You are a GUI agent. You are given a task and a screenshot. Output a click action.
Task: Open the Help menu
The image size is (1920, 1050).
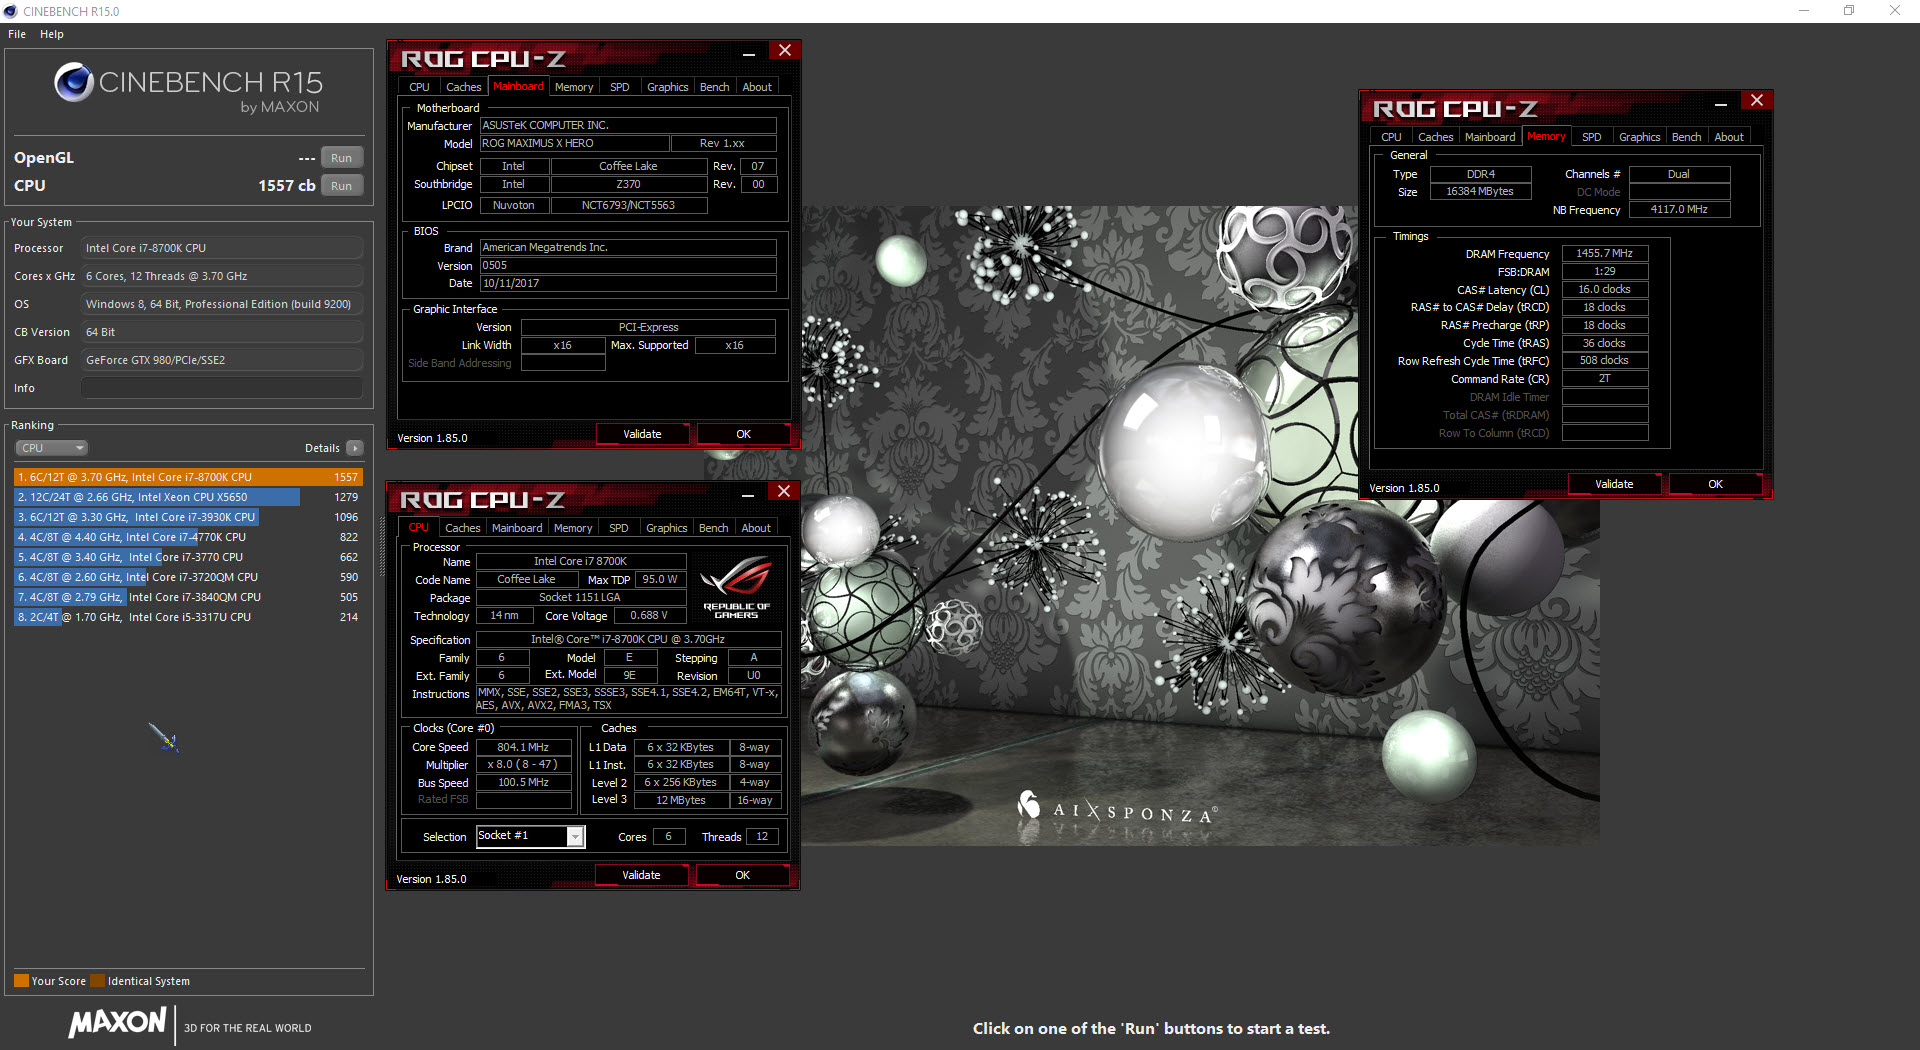(52, 34)
